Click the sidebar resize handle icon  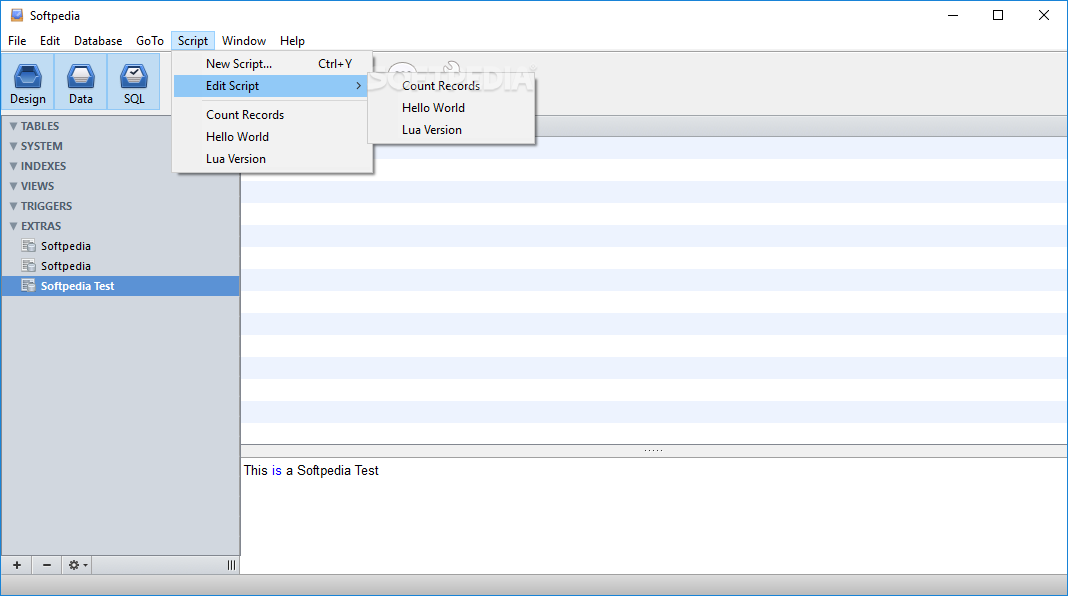[232, 565]
